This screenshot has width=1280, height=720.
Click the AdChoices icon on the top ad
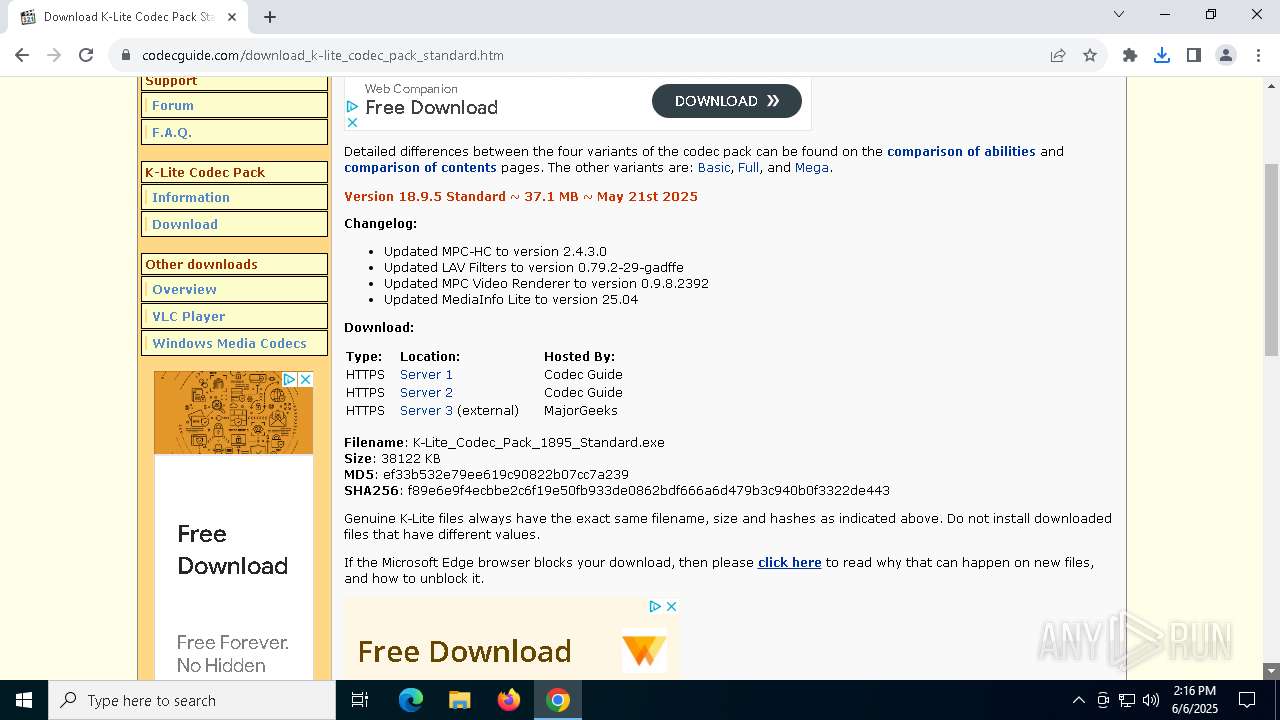tap(352, 106)
